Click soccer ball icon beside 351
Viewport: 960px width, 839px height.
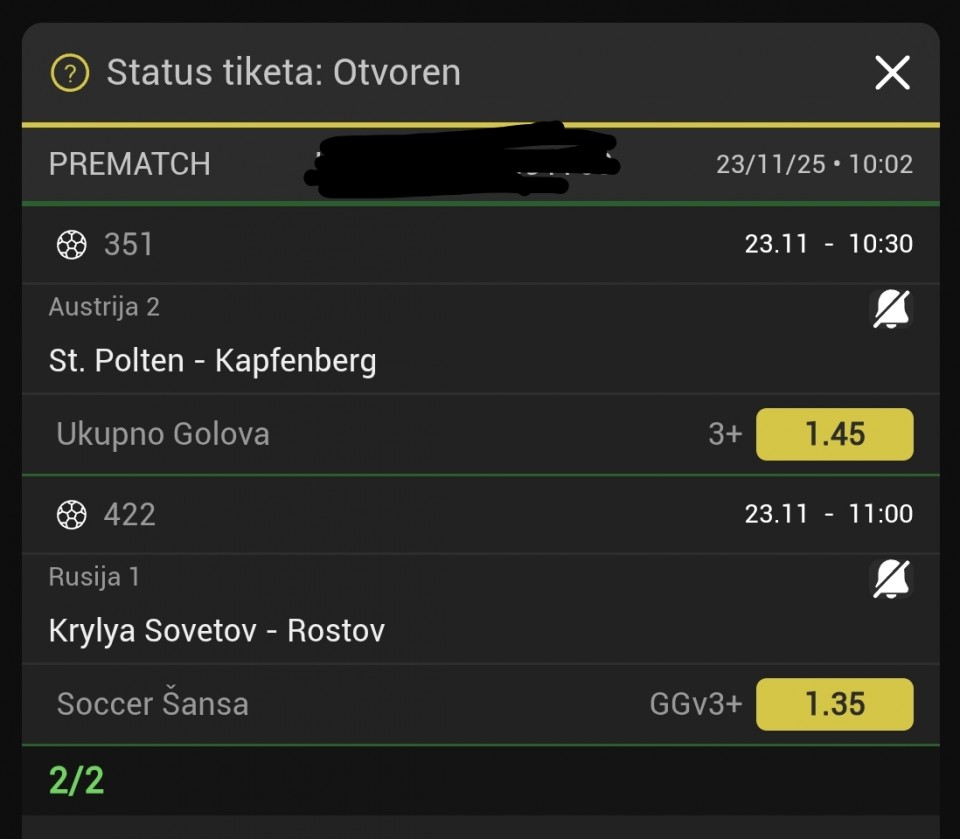tap(72, 244)
